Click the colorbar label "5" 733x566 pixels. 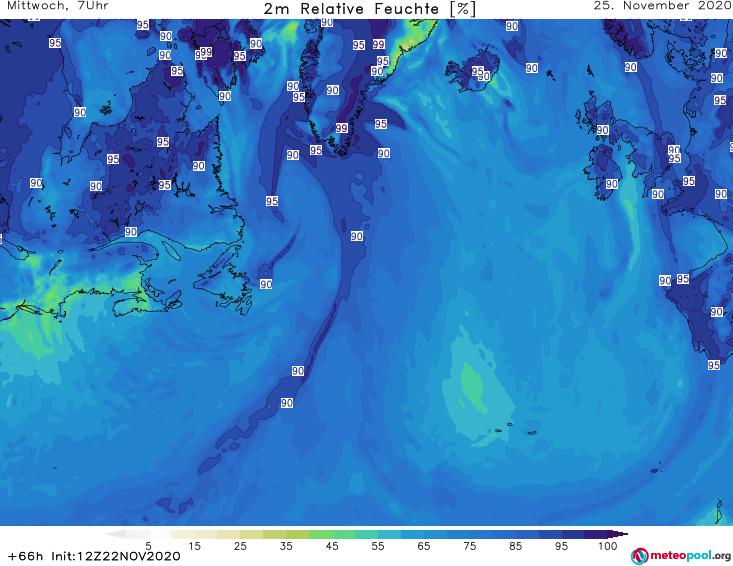click(148, 546)
